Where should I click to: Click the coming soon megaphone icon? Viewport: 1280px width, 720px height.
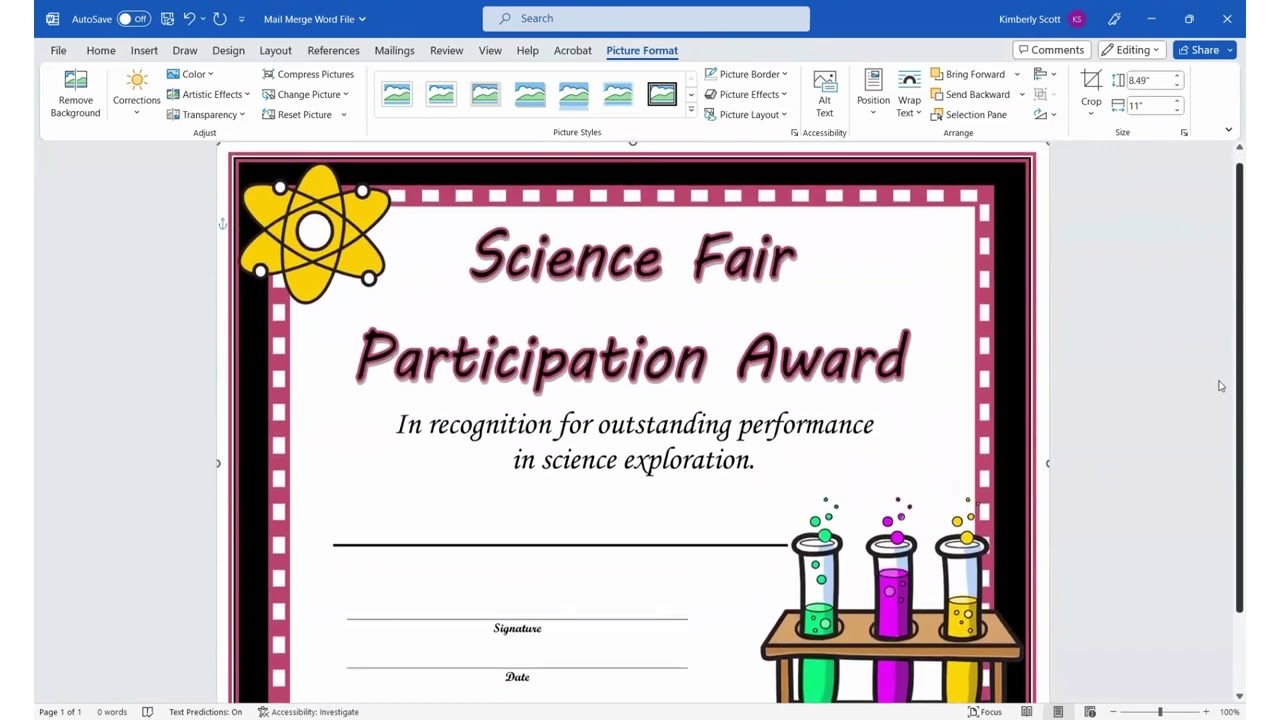pos(1114,19)
